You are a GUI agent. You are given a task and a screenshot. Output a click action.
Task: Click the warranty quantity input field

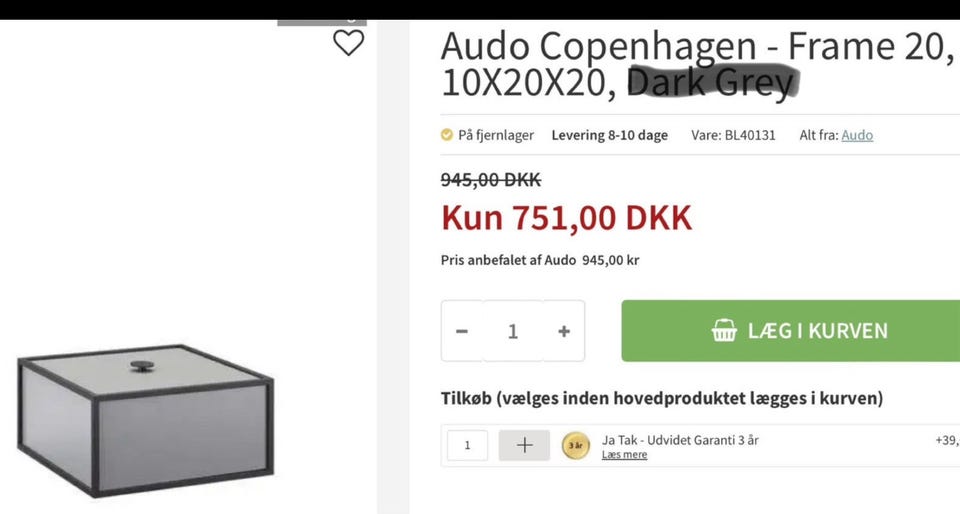coord(467,445)
